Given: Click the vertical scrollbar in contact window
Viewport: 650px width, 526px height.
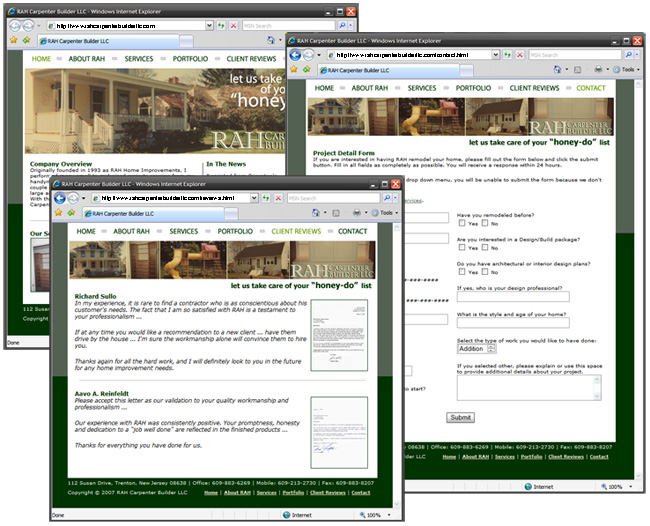Looking at the screenshot, I should (638, 279).
